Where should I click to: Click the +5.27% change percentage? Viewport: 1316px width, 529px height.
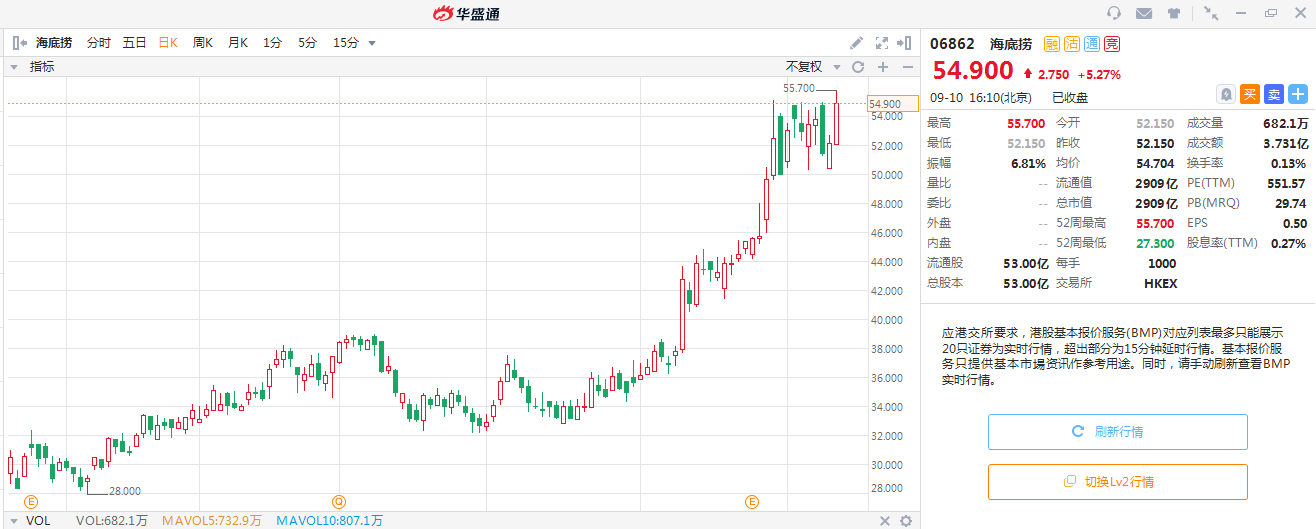pyautogui.click(x=1099, y=74)
